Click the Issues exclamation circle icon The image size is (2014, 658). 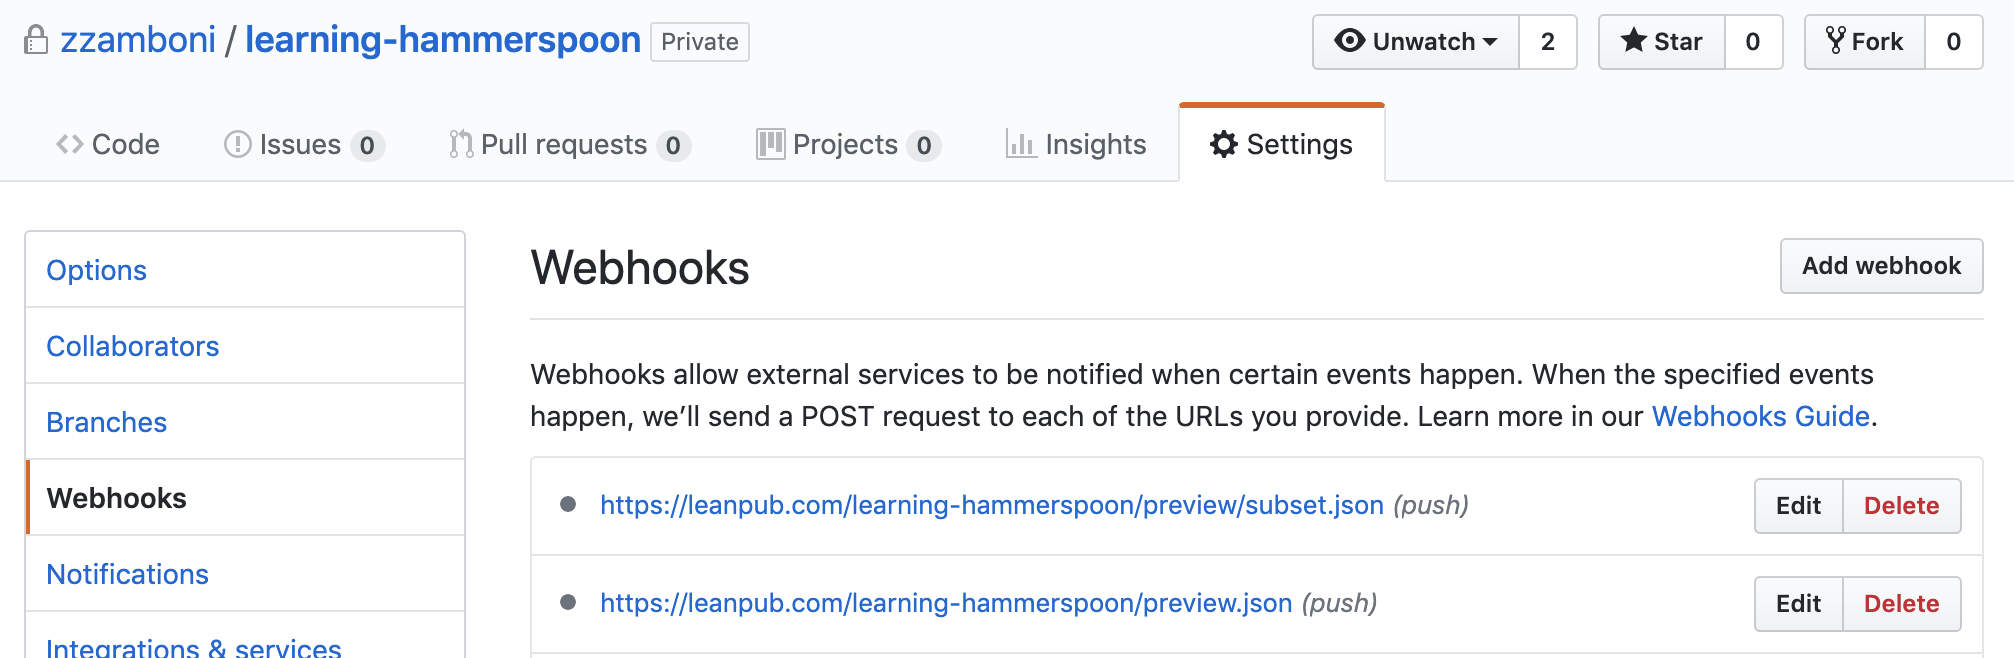pyautogui.click(x=237, y=144)
